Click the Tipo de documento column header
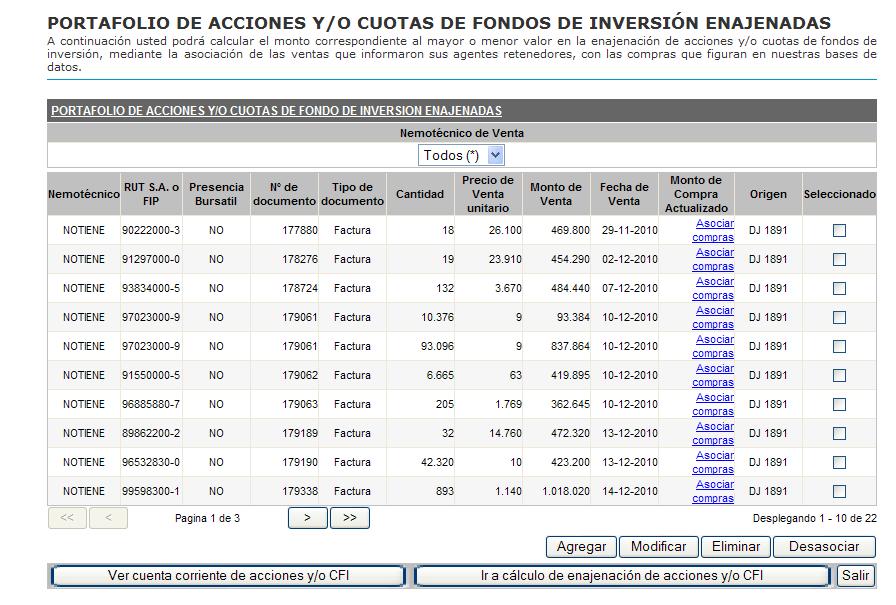Screen dimensions: 896x605 coord(352,194)
